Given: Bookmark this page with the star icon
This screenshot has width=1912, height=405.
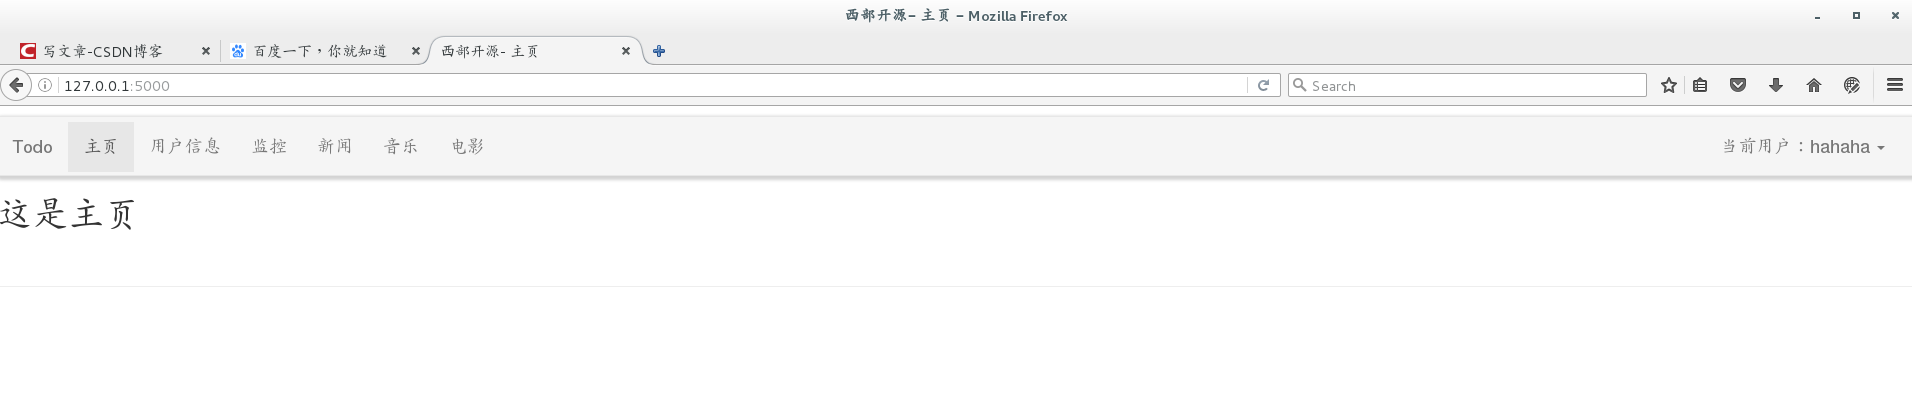Looking at the screenshot, I should tap(1668, 85).
